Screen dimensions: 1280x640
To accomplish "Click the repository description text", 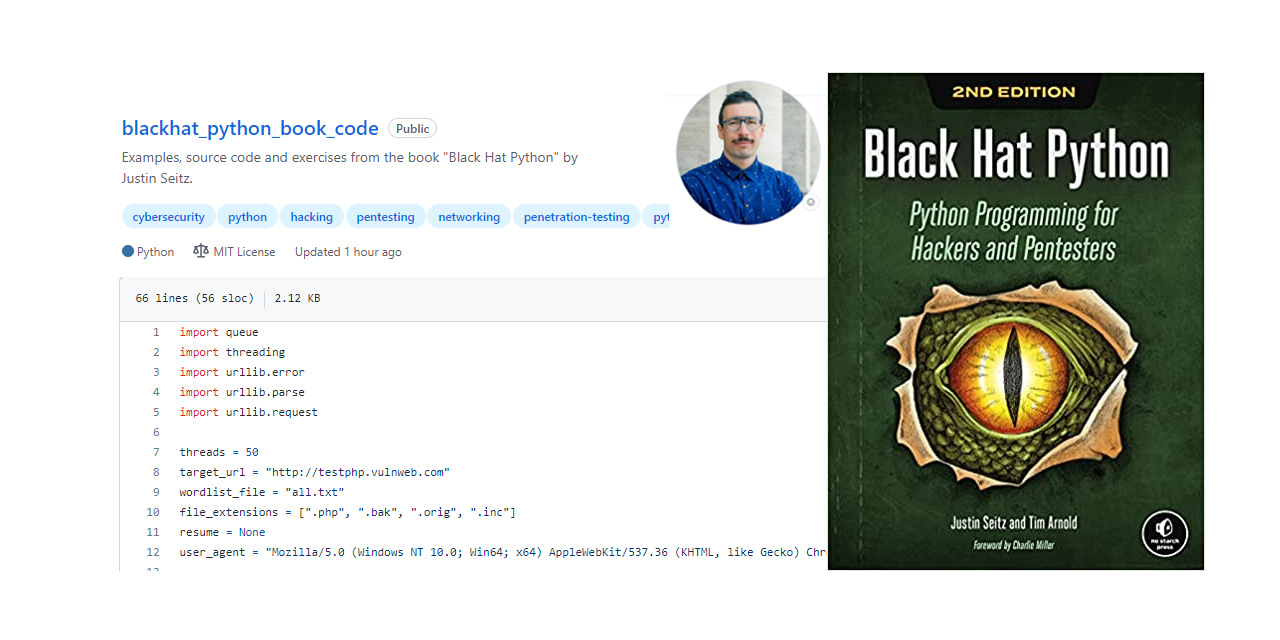I will click(x=350, y=167).
